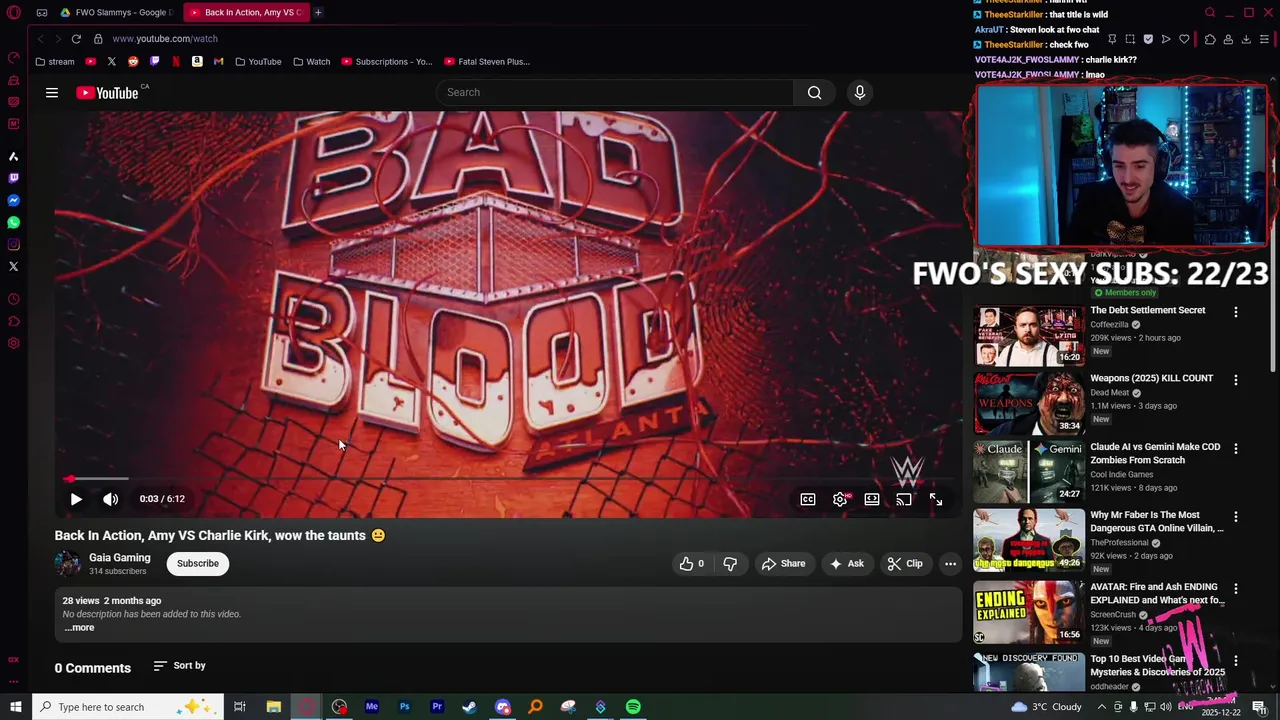This screenshot has height=720, width=1280.
Task: Open options for AVATAR Fire and Ash video
Action: (1236, 589)
